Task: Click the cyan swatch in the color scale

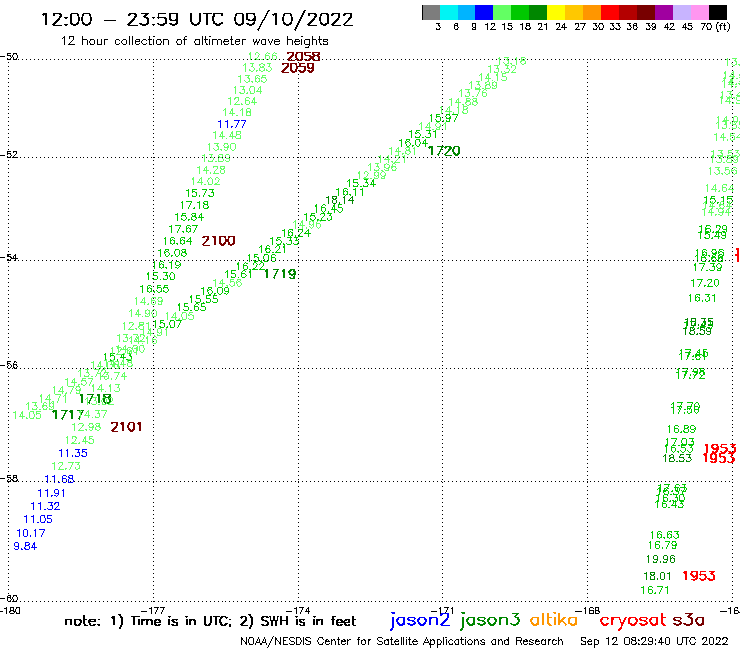Action: tap(449, 12)
